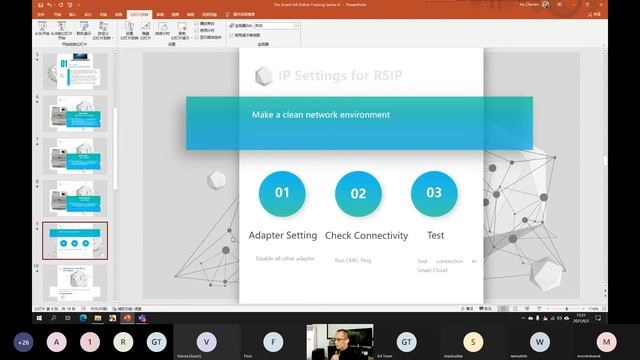Toggle the Use Presenter View checkbox

point(231,35)
